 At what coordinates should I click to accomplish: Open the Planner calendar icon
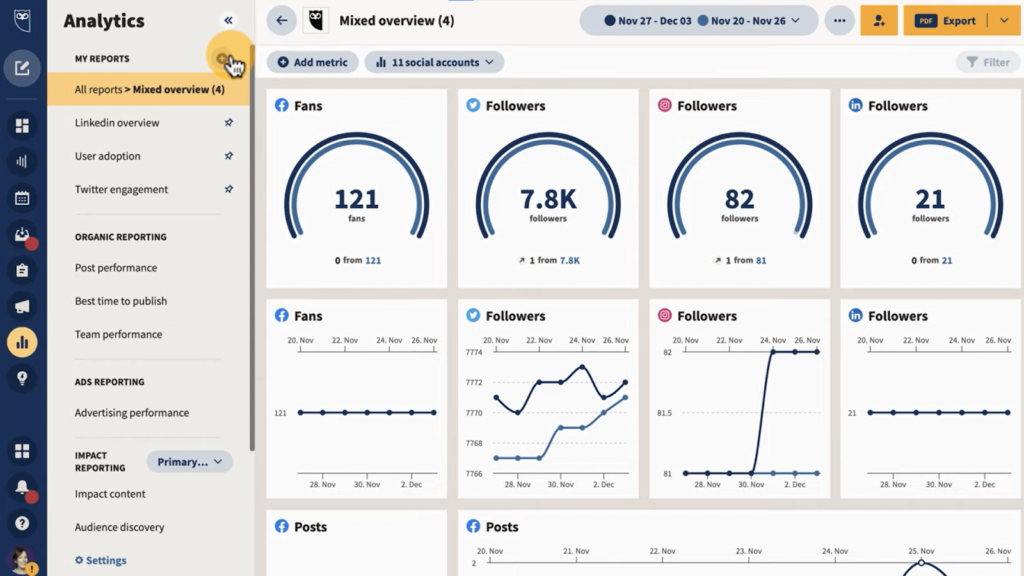22,198
